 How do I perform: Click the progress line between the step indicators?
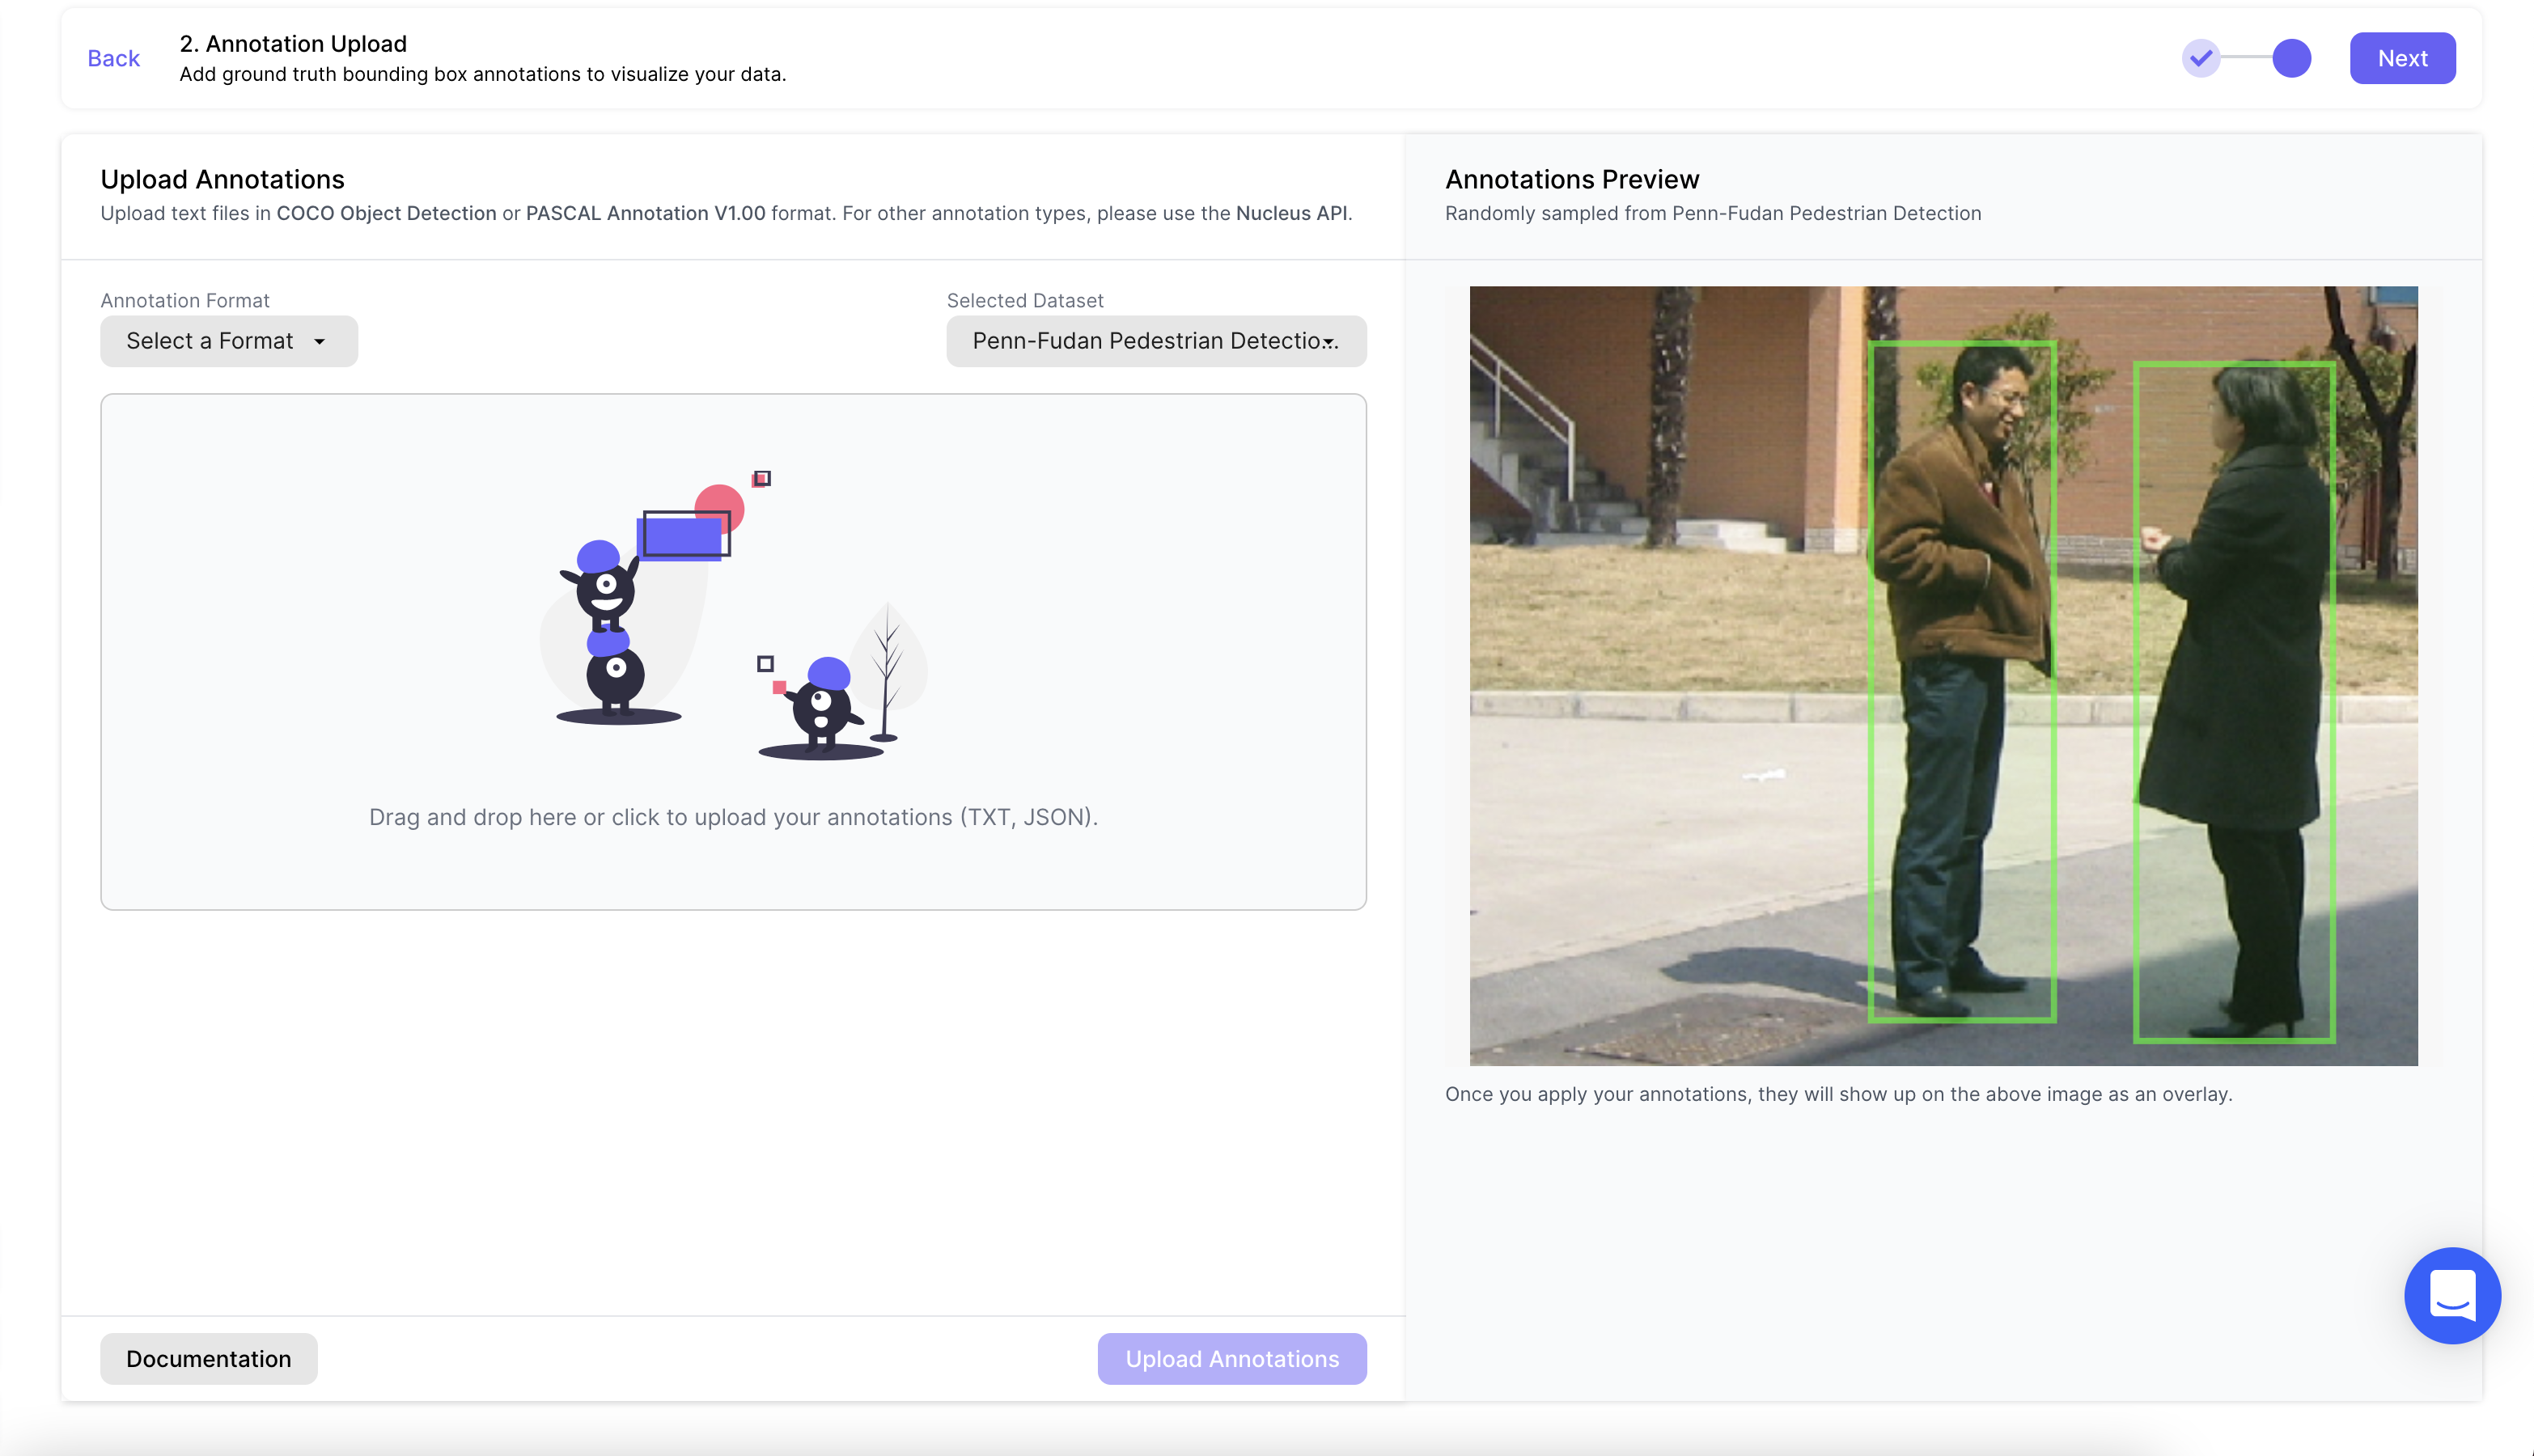pyautogui.click(x=2245, y=58)
